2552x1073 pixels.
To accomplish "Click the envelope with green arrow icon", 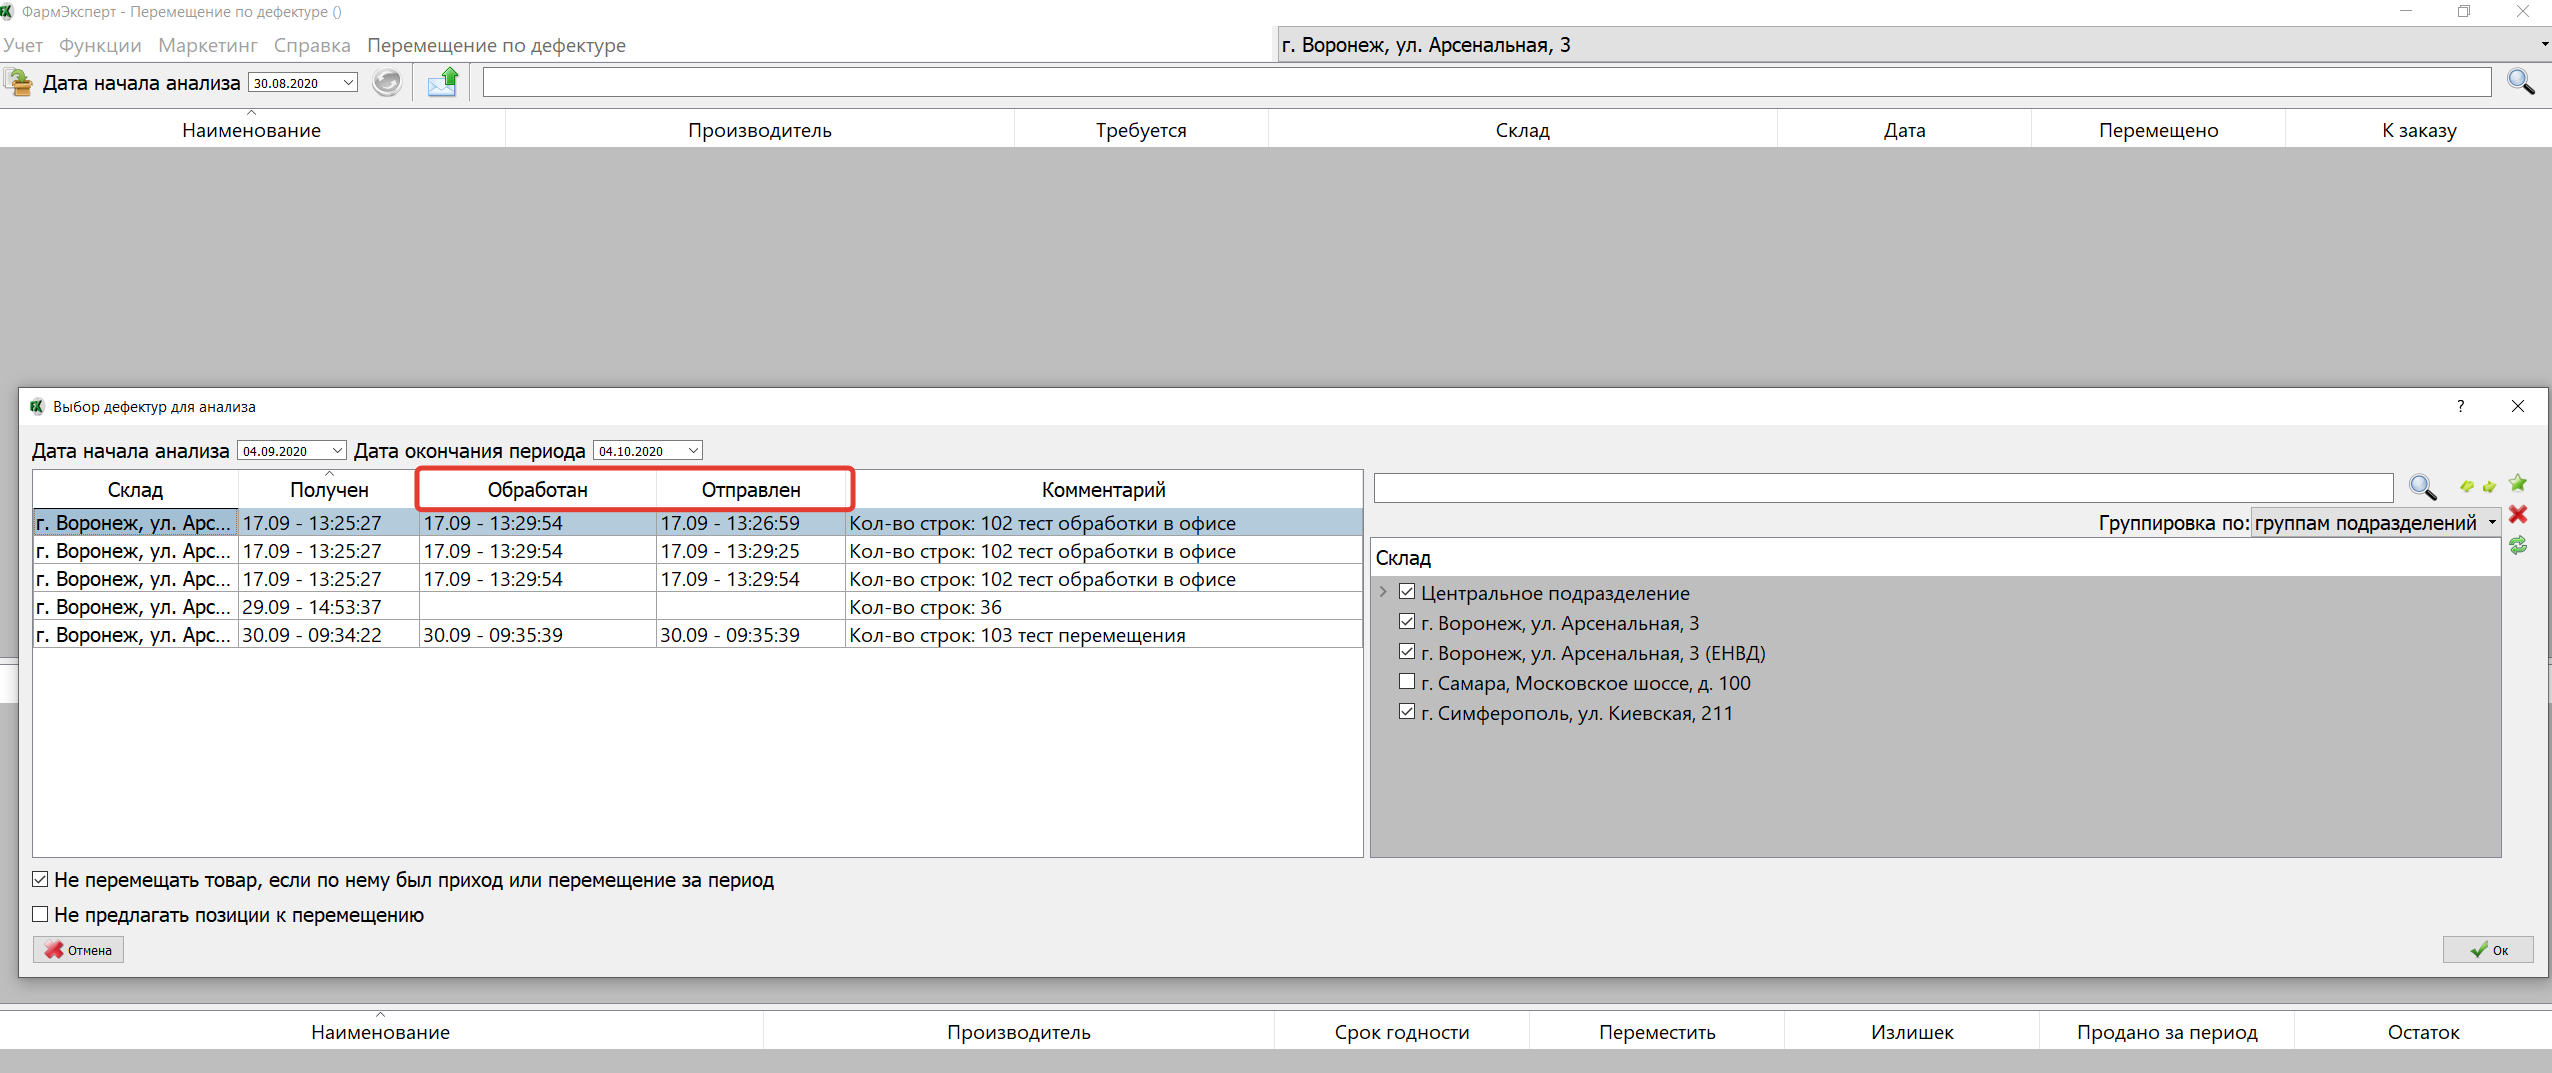I will pyautogui.click(x=442, y=82).
